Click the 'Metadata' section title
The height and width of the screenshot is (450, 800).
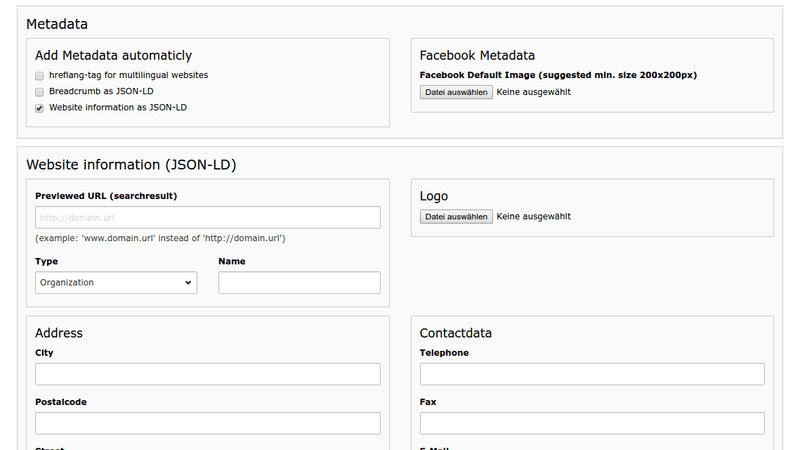57,24
